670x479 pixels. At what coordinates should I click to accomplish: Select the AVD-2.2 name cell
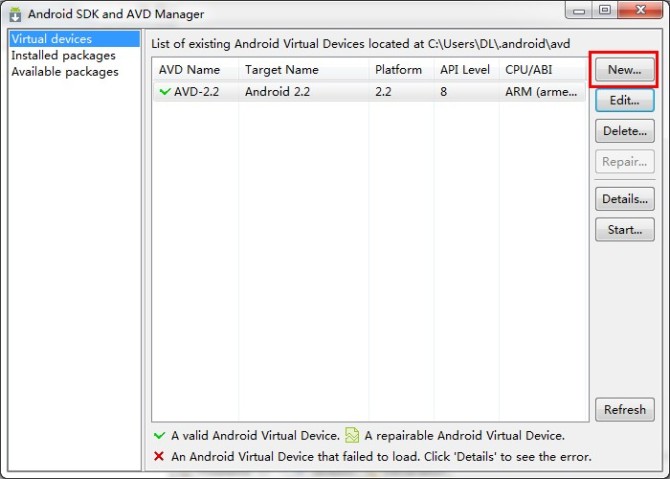click(x=196, y=91)
